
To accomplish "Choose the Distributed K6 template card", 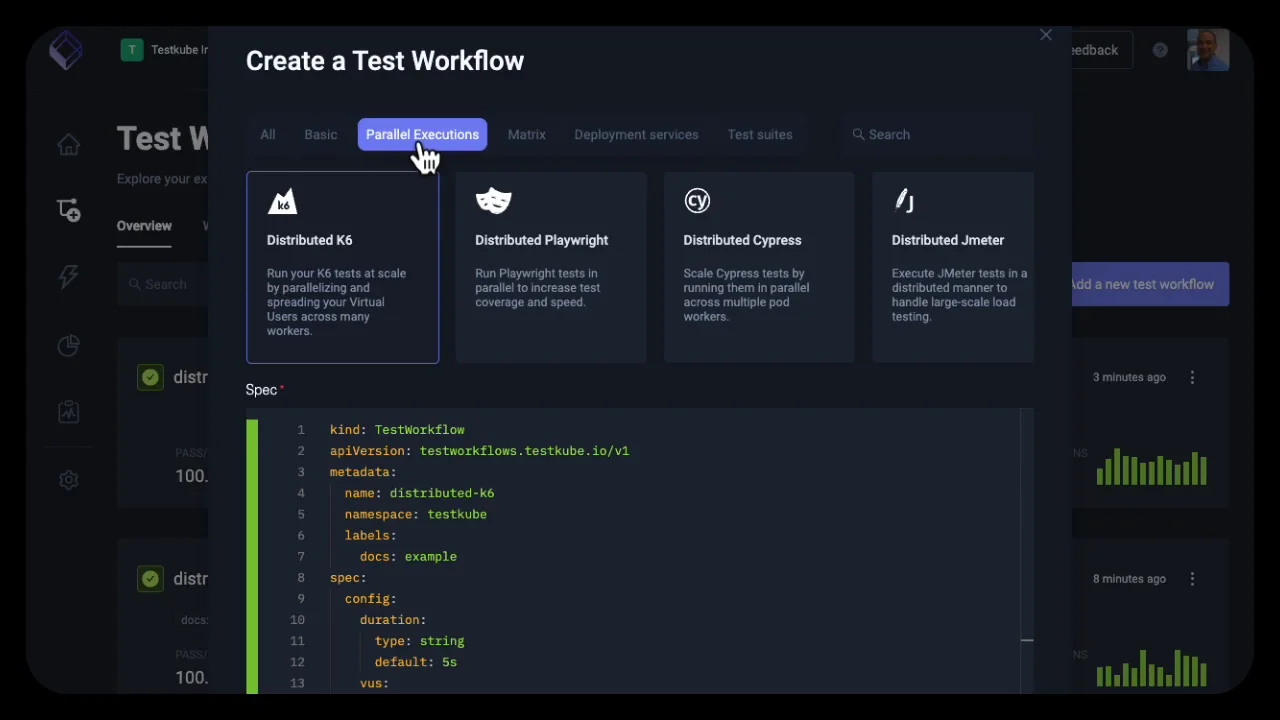I will [342, 267].
